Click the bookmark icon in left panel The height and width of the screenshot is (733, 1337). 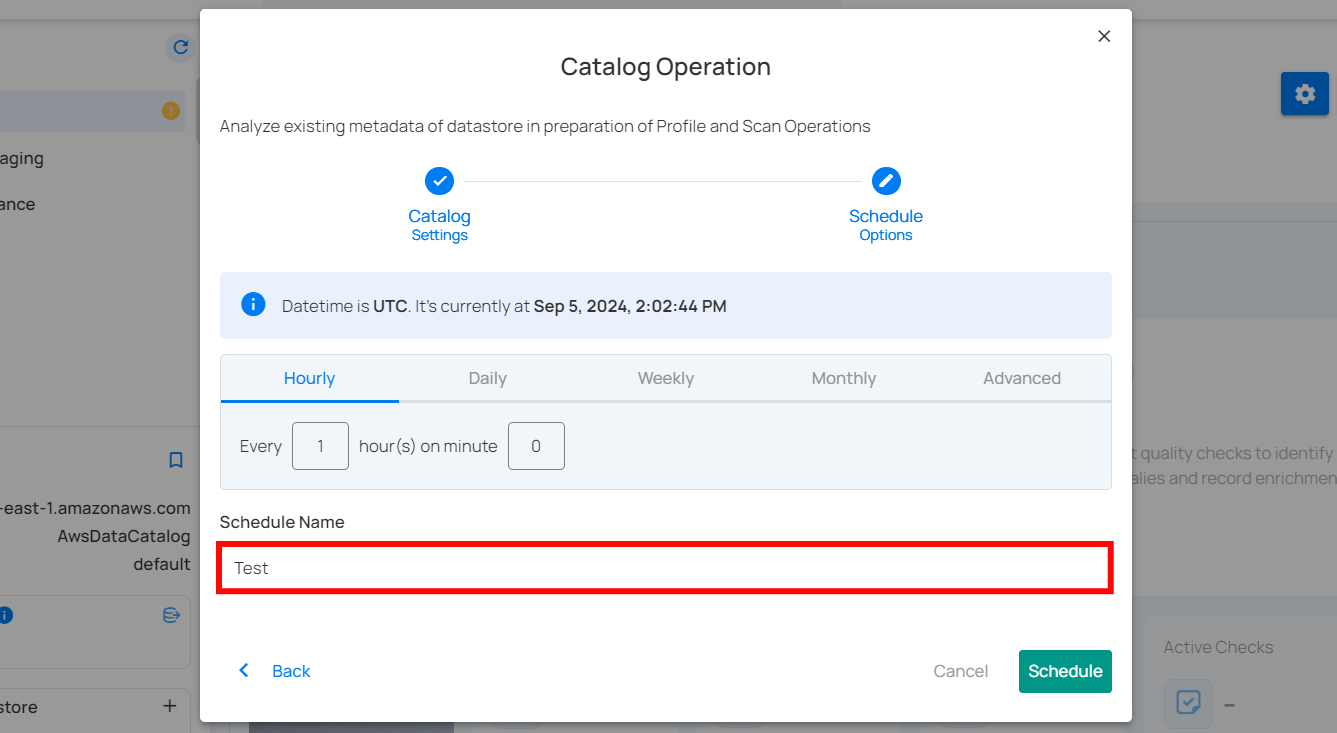tap(176, 460)
